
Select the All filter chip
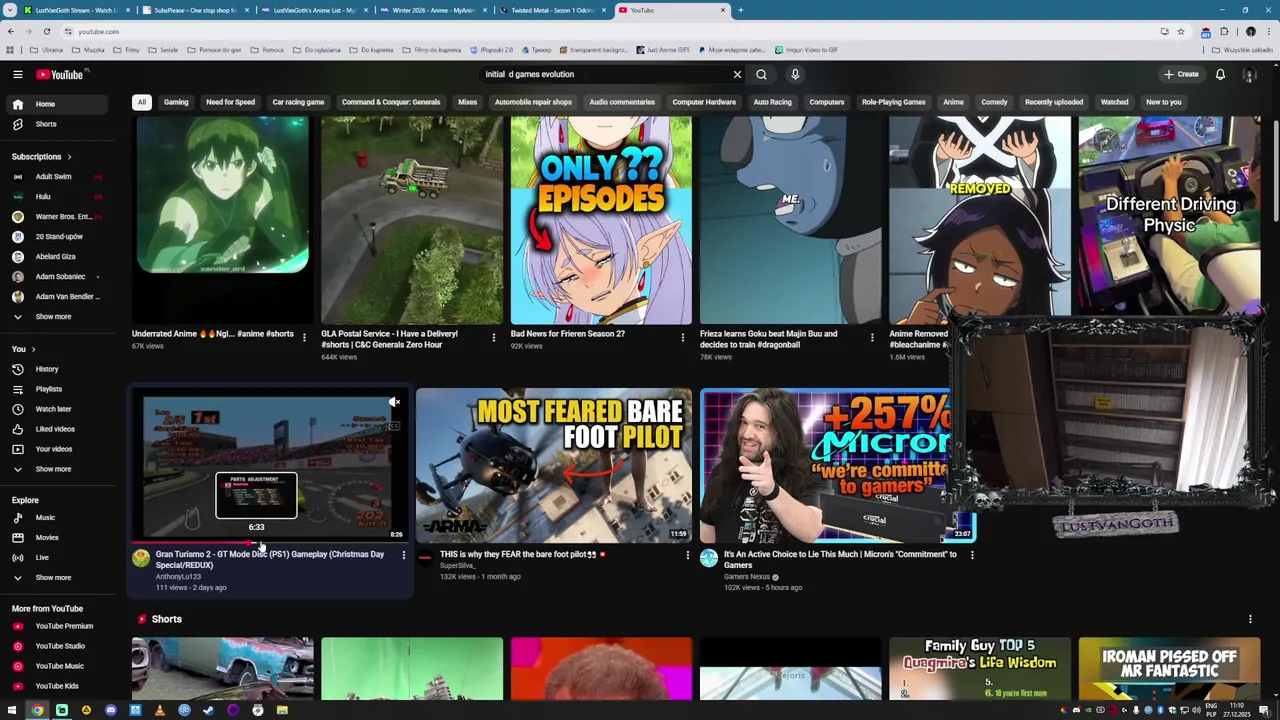point(142,102)
